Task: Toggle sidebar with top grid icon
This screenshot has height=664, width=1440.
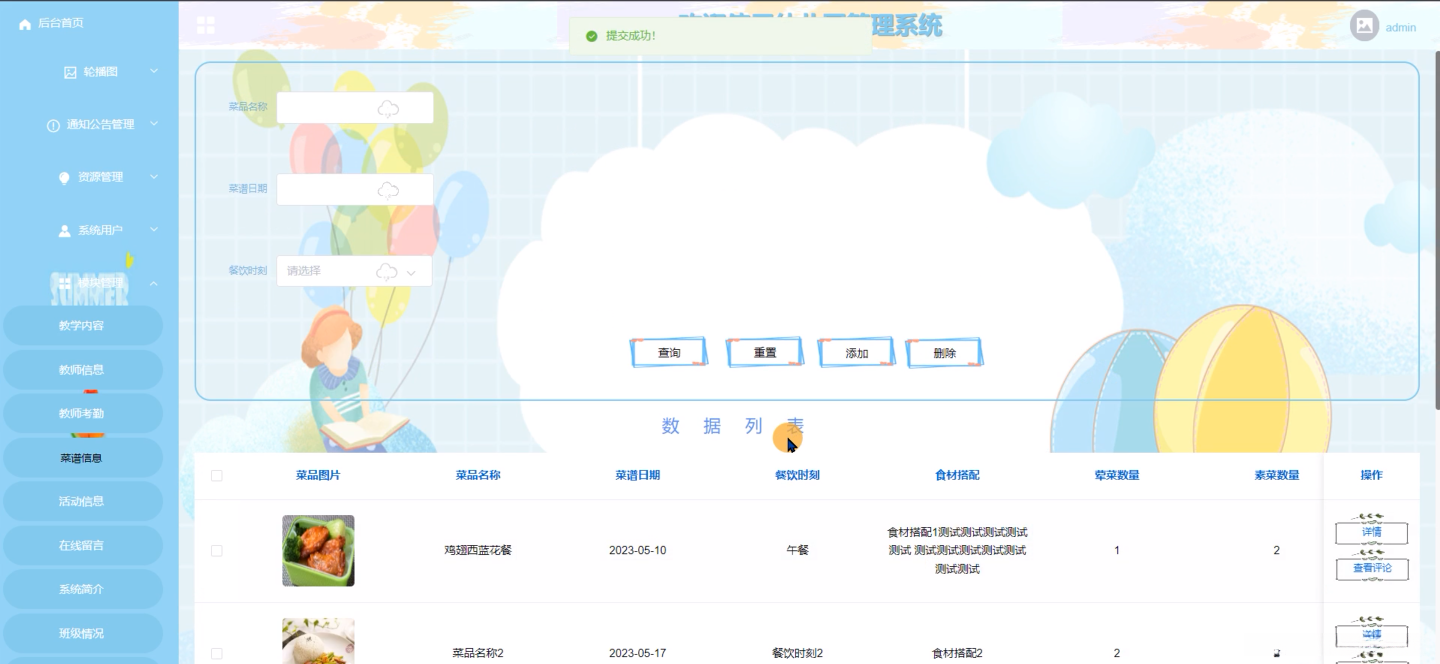Action: pos(206,25)
